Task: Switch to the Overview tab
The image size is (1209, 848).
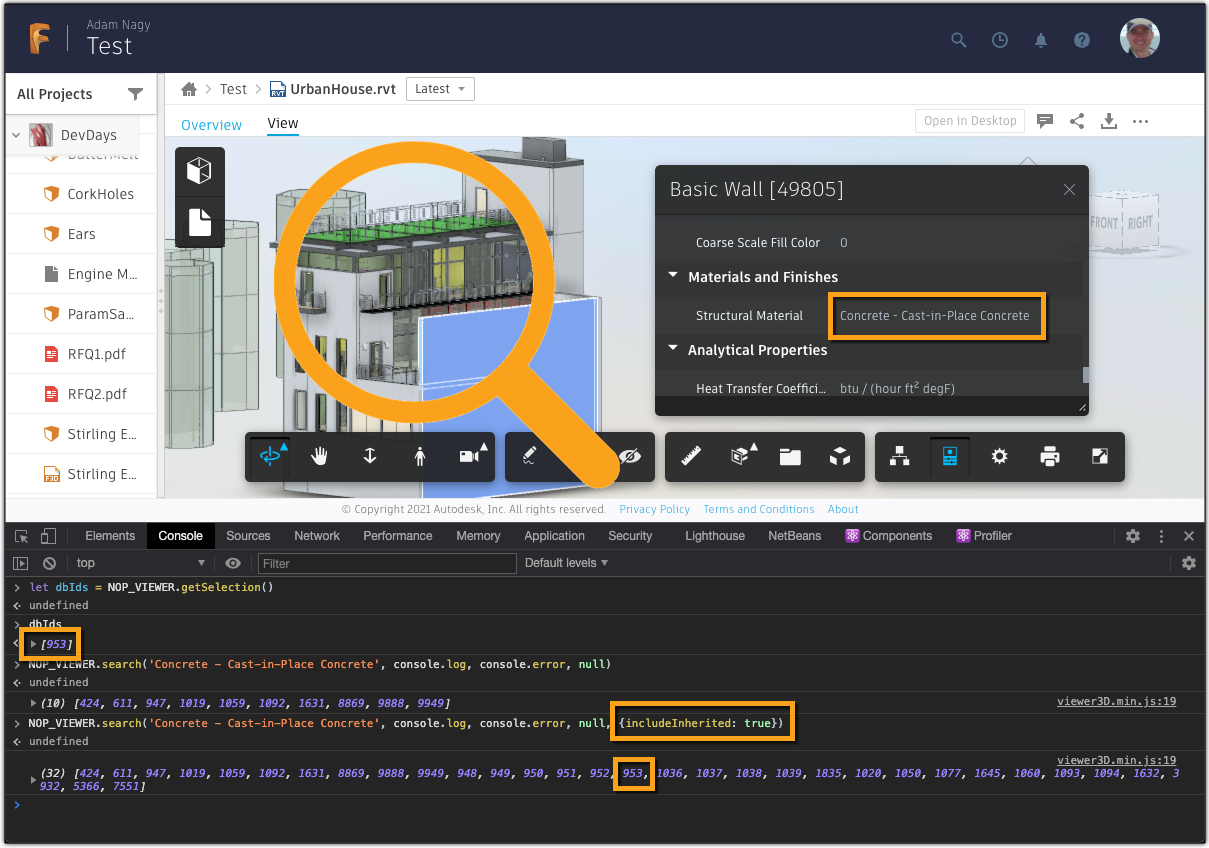Action: pyautogui.click(x=211, y=125)
